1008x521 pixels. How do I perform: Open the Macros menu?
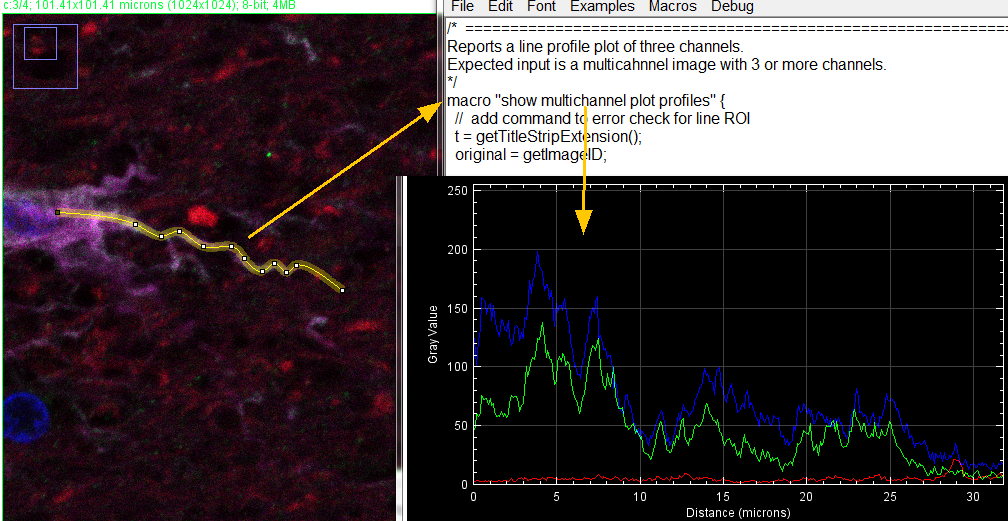pyautogui.click(x=673, y=7)
